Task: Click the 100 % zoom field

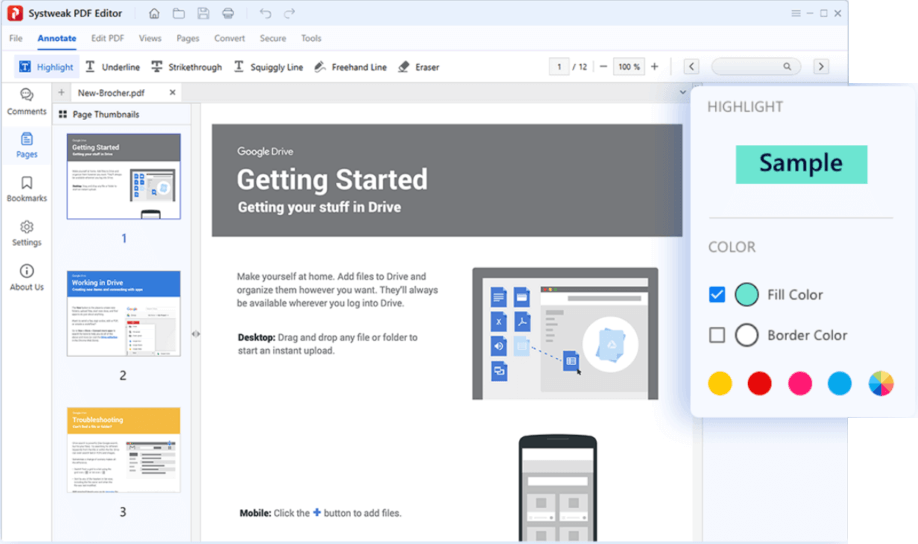Action: (629, 67)
